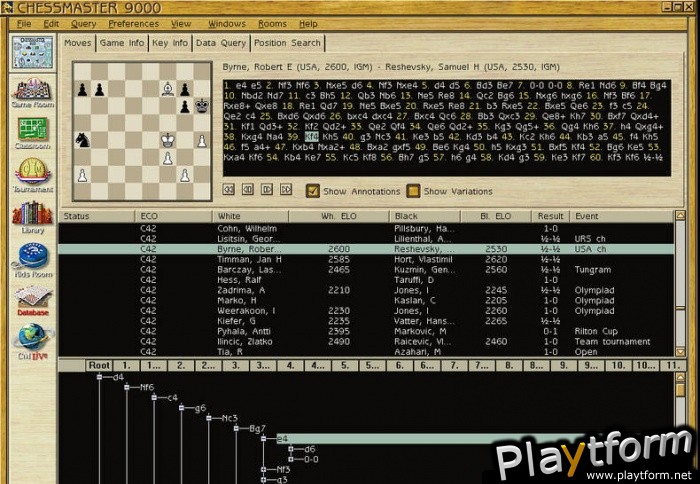Click the black knight on the chessboard
Viewport: 700px width, 484px height.
[x=82, y=140]
